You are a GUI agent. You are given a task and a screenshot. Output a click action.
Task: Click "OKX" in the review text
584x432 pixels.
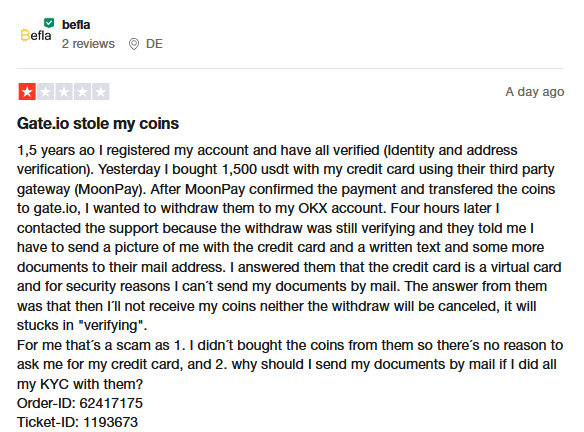pos(312,208)
